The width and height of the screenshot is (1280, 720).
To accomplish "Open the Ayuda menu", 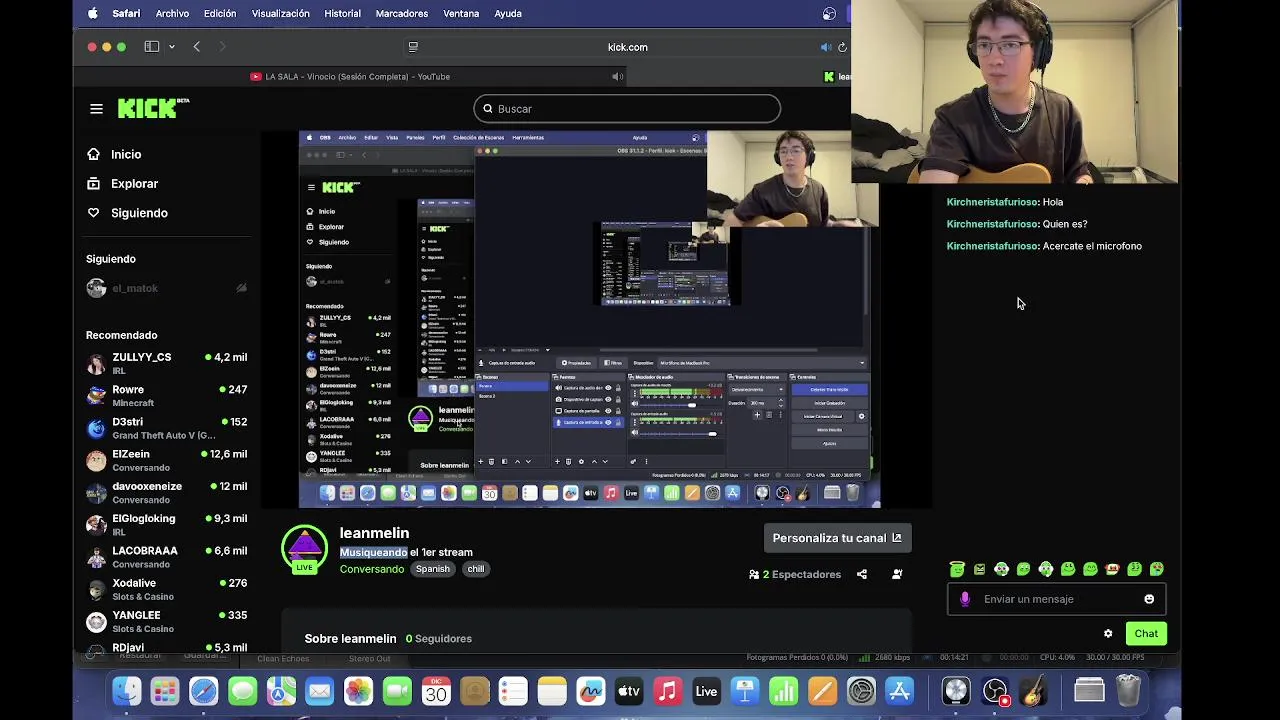I will click(508, 14).
